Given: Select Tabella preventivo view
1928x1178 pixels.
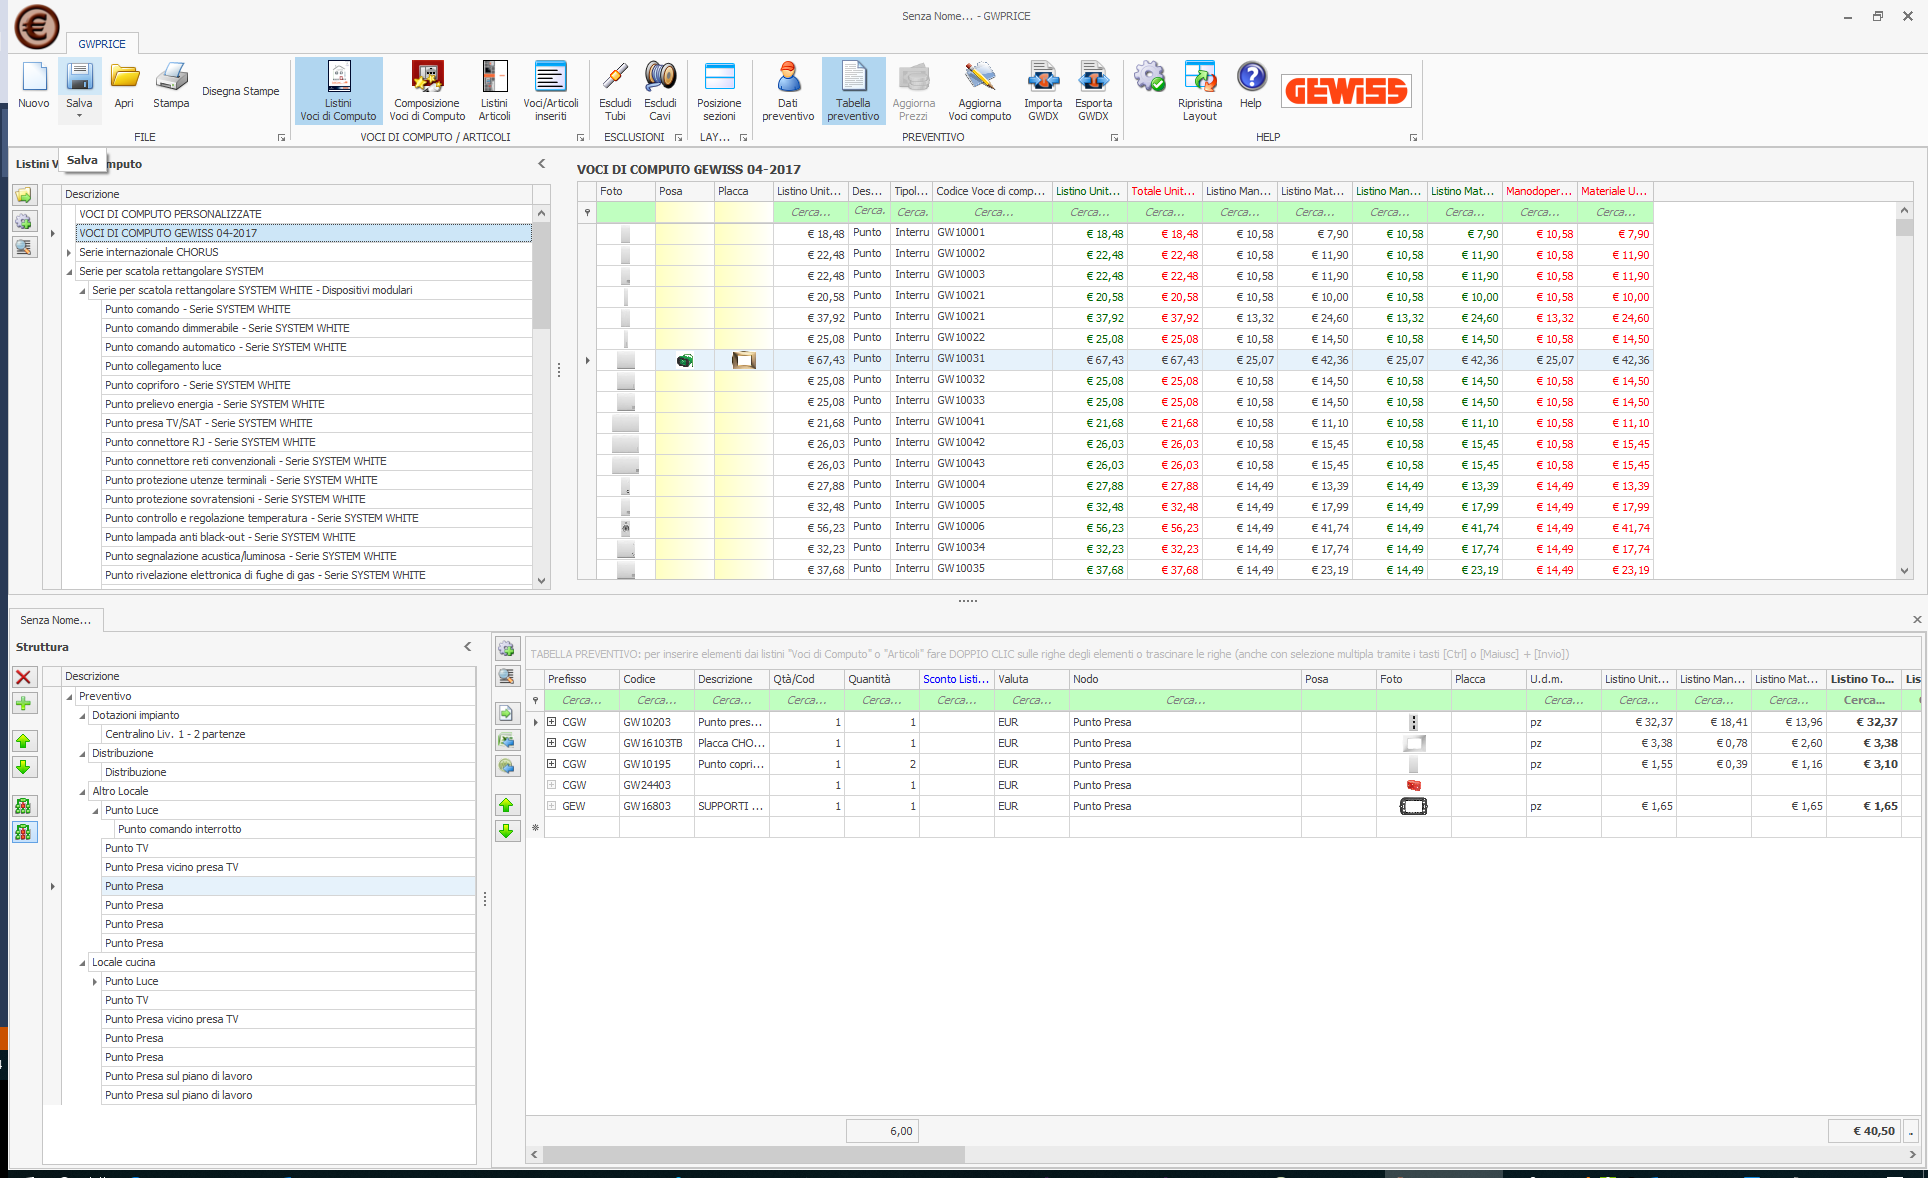Looking at the screenshot, I should [x=853, y=91].
